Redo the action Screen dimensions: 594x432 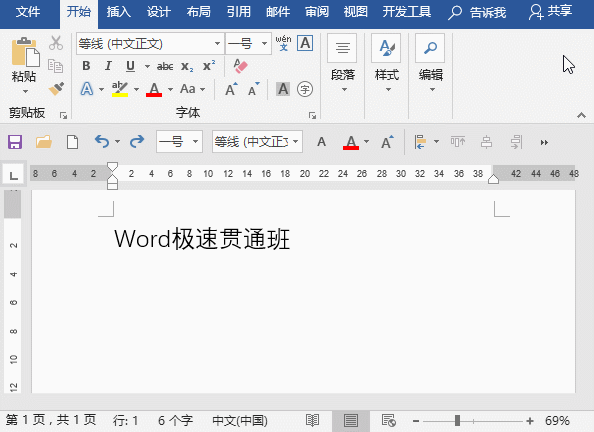tap(137, 142)
